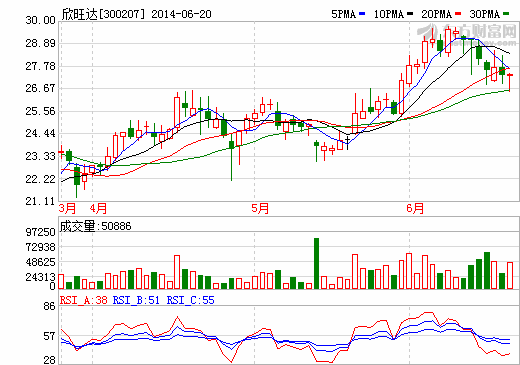Click the 97250 volume axis label
Image resolution: width=520 pixels, height=365 pixels.
click(41, 232)
